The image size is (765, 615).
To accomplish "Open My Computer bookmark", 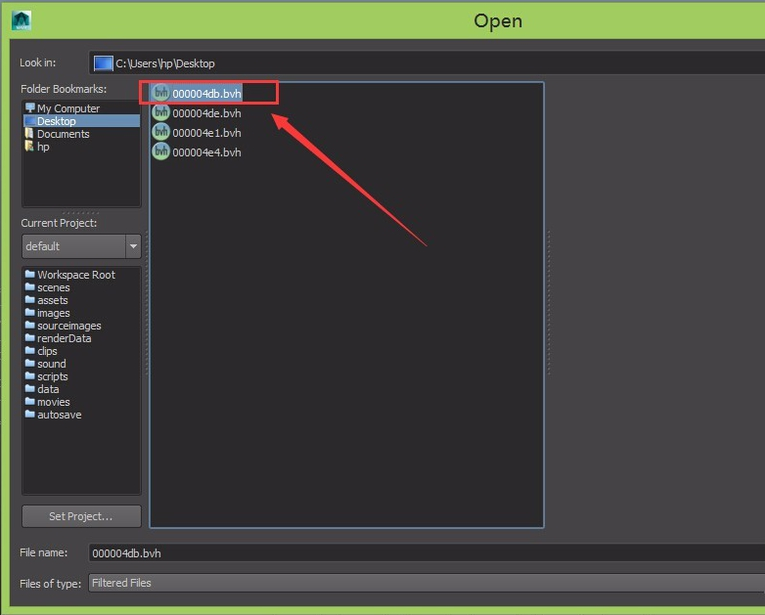I will tap(68, 108).
